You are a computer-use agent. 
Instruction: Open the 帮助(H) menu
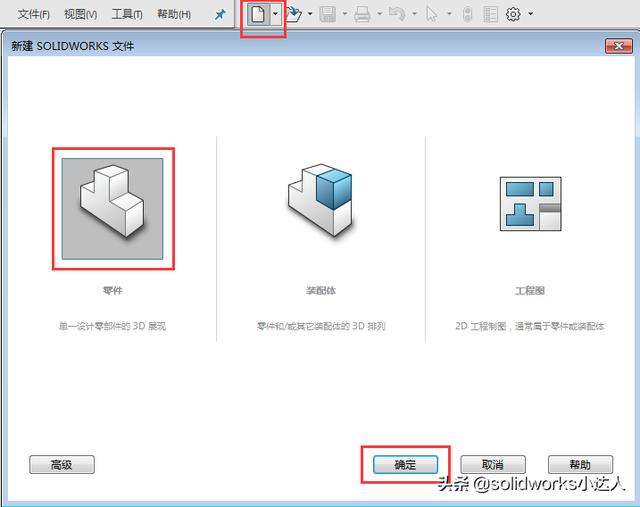[174, 15]
